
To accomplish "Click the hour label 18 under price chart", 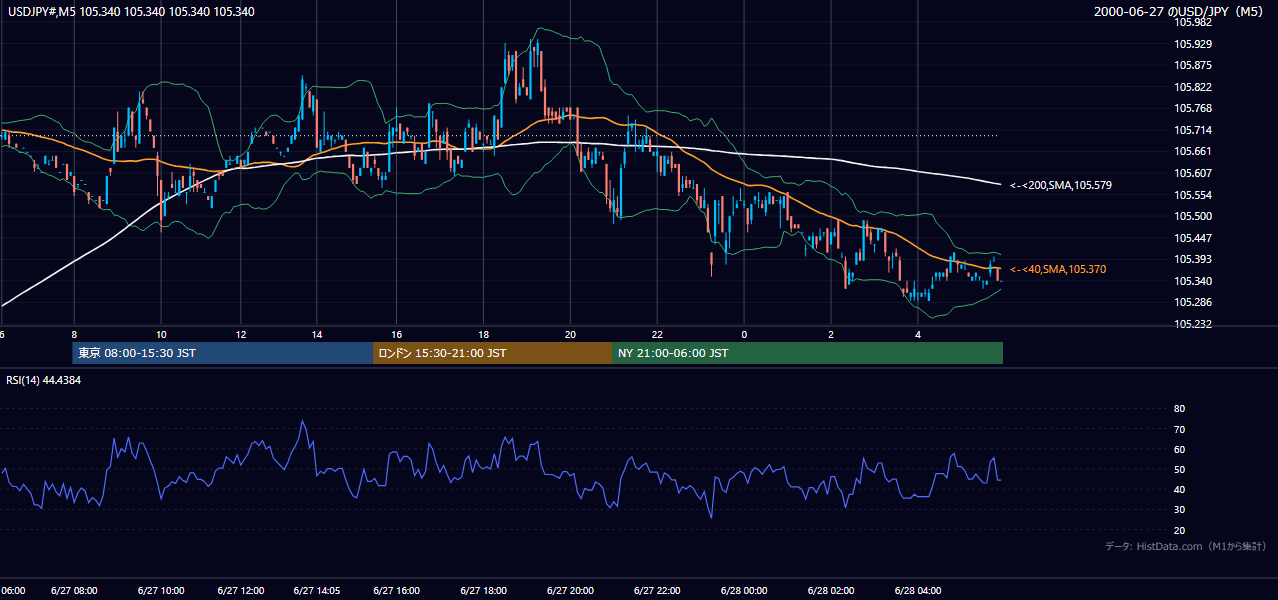I will click(483, 334).
